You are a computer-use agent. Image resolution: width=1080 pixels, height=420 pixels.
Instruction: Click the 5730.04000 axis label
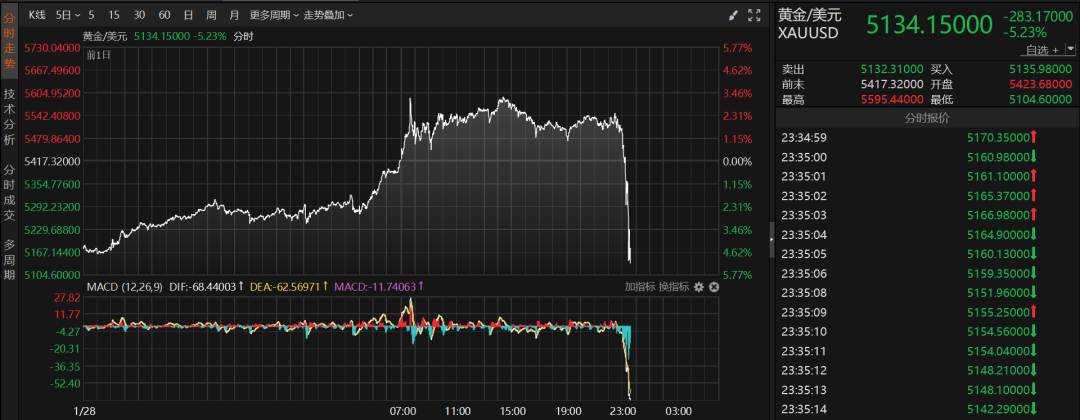click(x=52, y=48)
